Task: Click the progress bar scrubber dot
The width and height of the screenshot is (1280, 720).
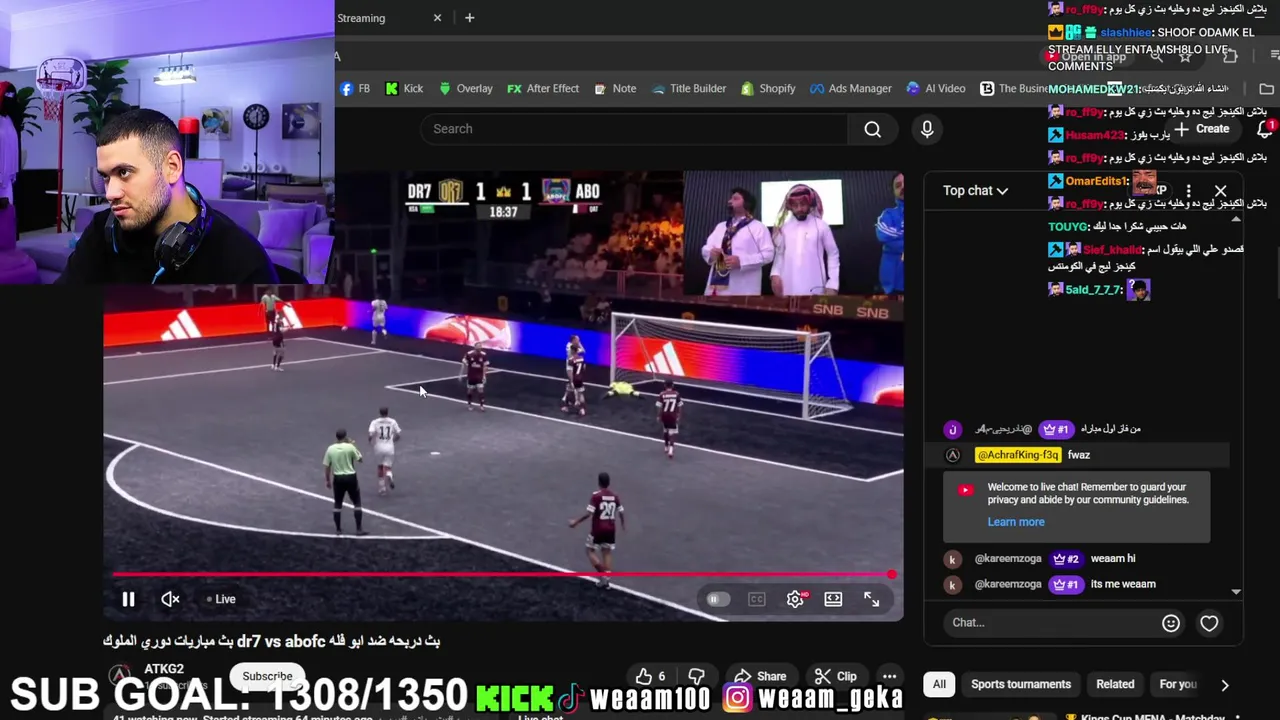Action: 891,575
